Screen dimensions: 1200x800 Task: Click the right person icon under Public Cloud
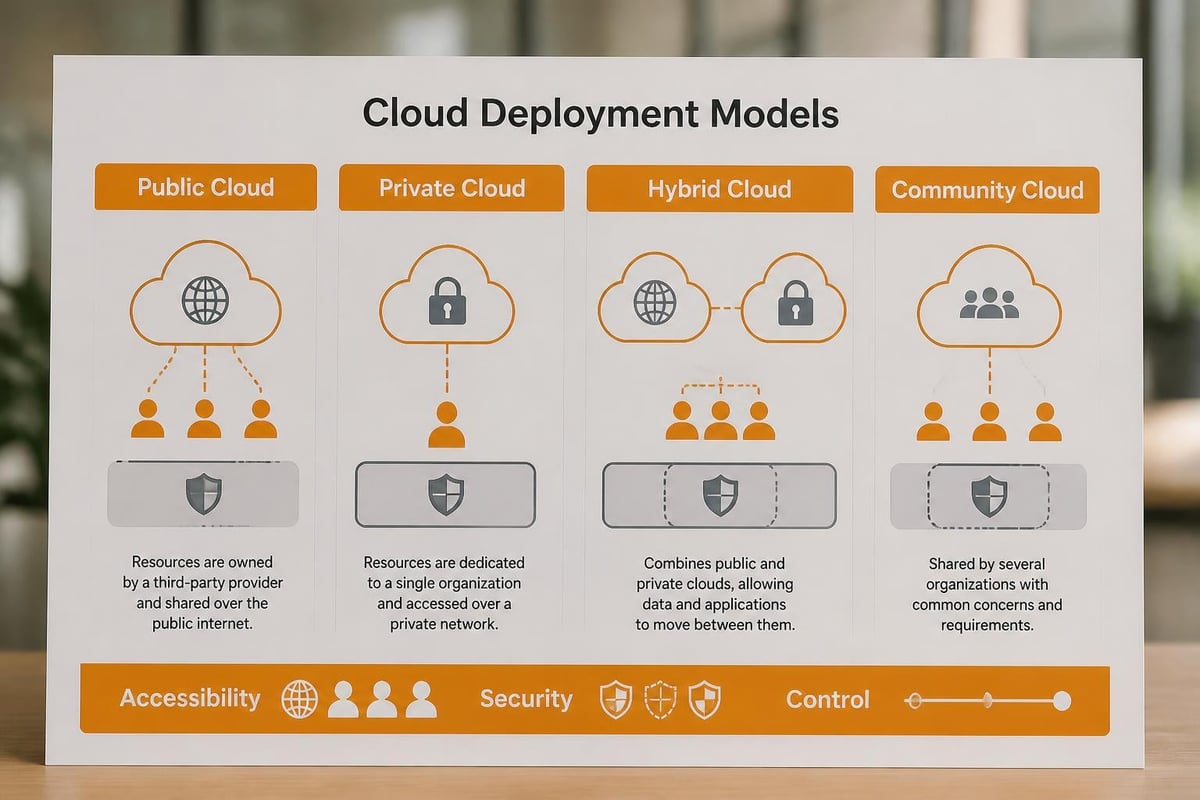(x=261, y=418)
